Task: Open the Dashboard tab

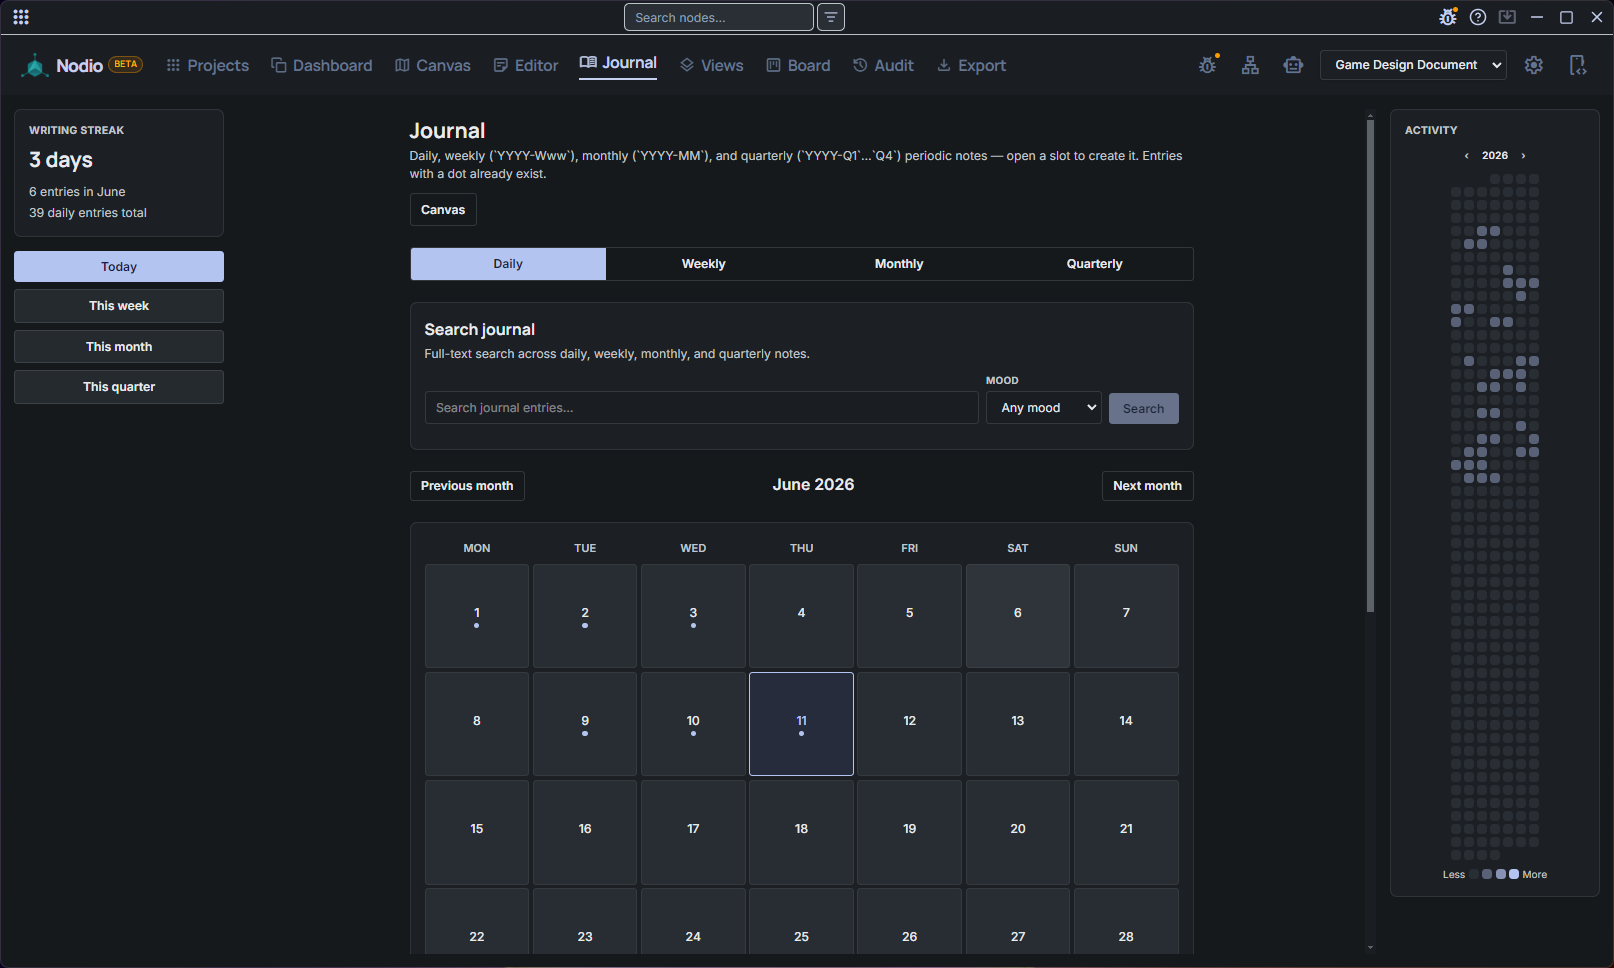Action: pyautogui.click(x=321, y=65)
